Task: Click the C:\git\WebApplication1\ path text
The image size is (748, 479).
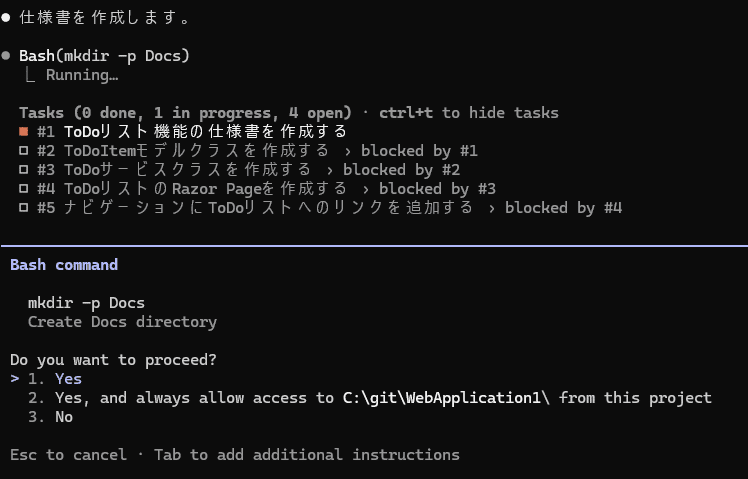Action: [446, 398]
